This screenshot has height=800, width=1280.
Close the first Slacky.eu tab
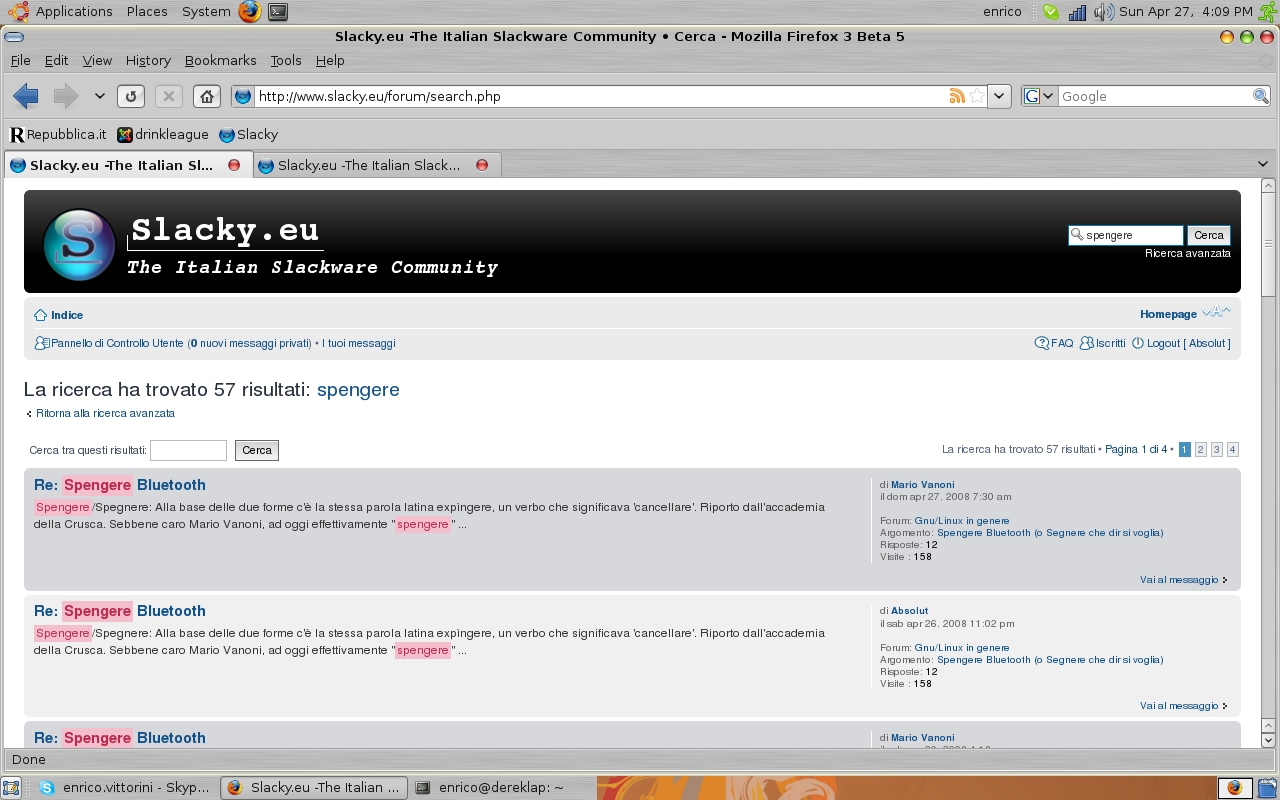234,165
